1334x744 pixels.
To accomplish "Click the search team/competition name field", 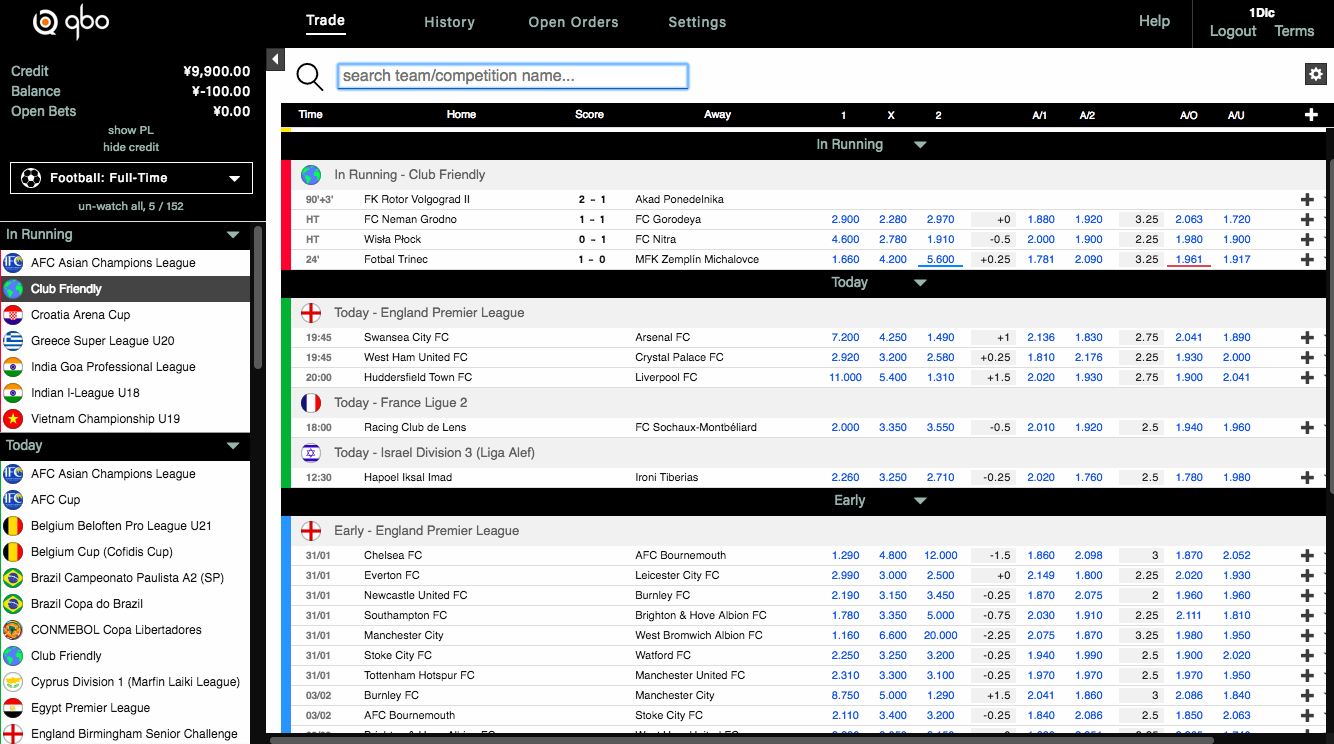I will point(513,76).
